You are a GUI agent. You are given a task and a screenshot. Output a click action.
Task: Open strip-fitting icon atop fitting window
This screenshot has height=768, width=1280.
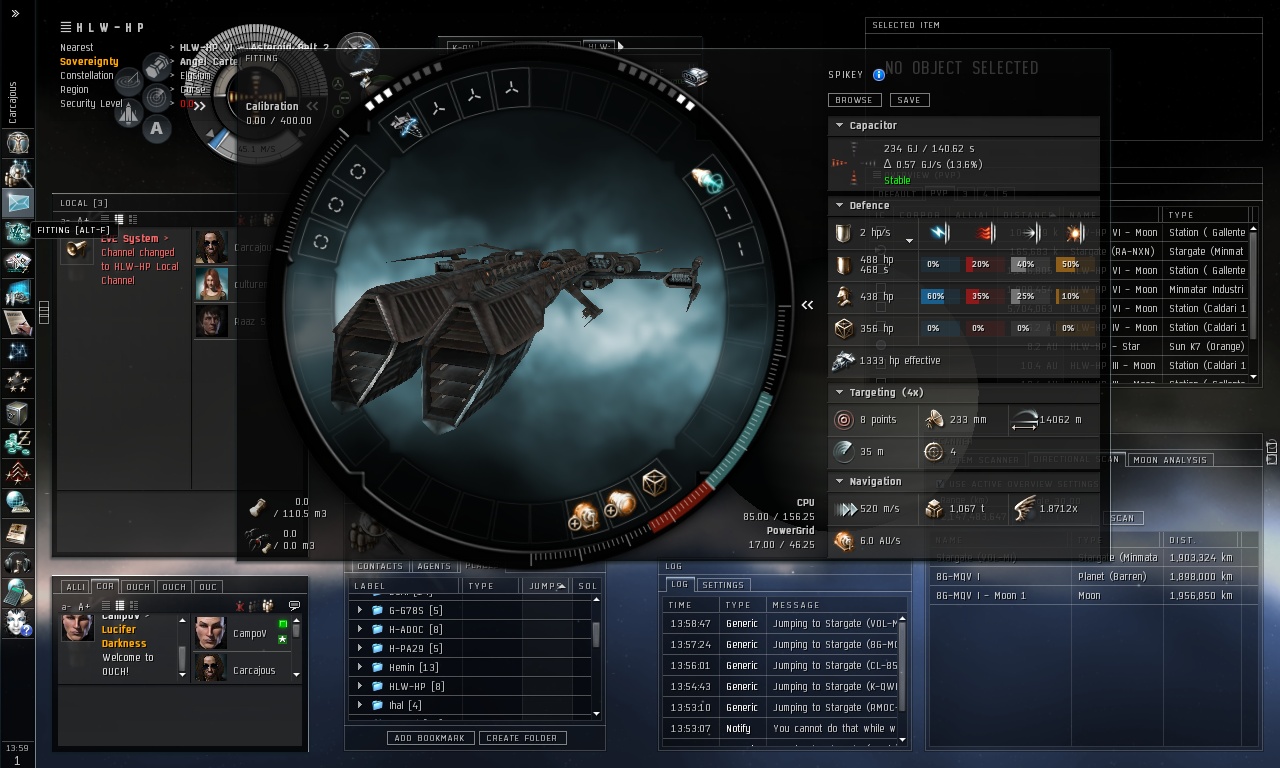click(696, 76)
